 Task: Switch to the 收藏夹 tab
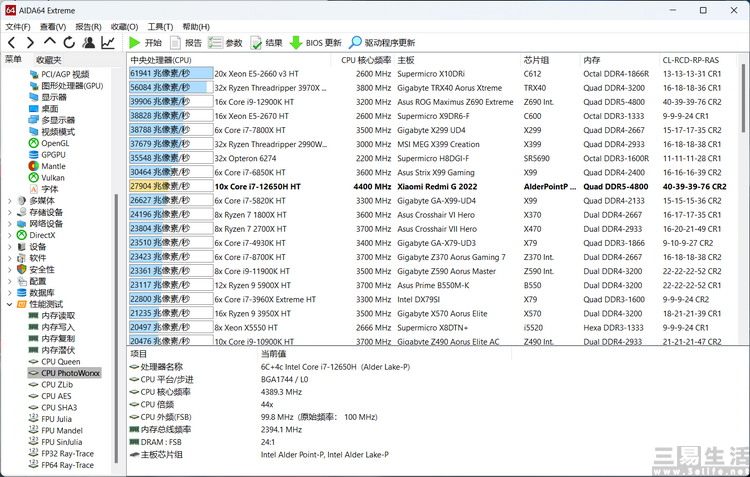[x=49, y=60]
